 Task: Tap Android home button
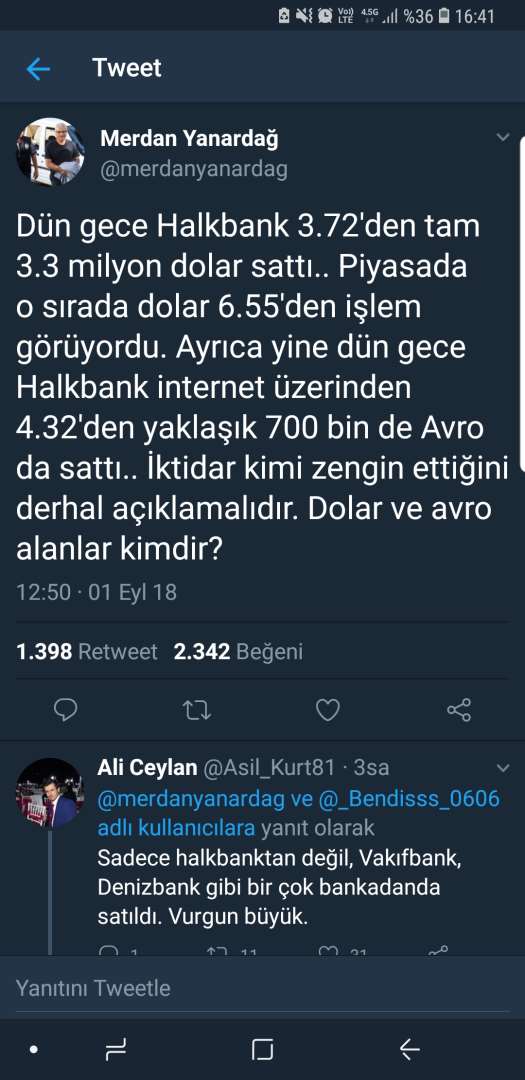262,1050
